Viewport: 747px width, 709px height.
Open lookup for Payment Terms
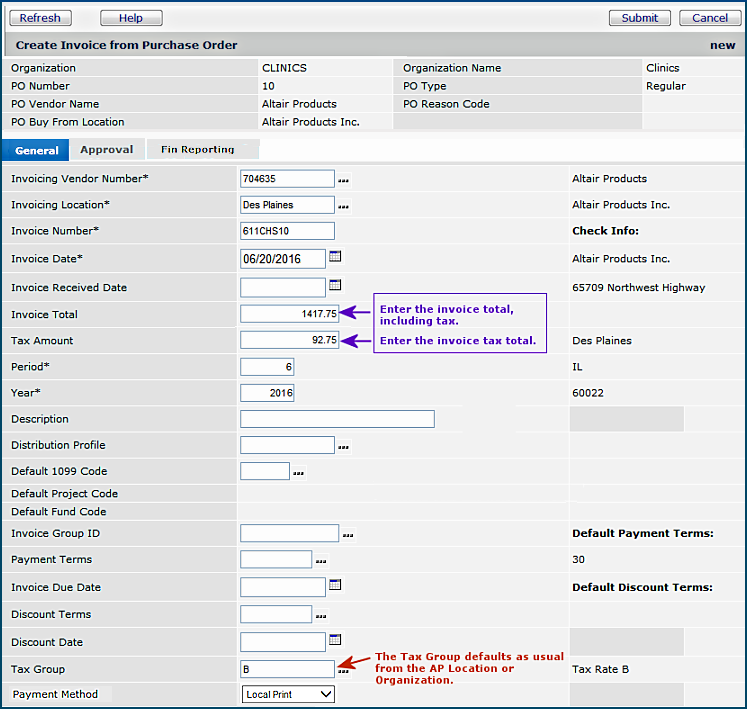(321, 561)
